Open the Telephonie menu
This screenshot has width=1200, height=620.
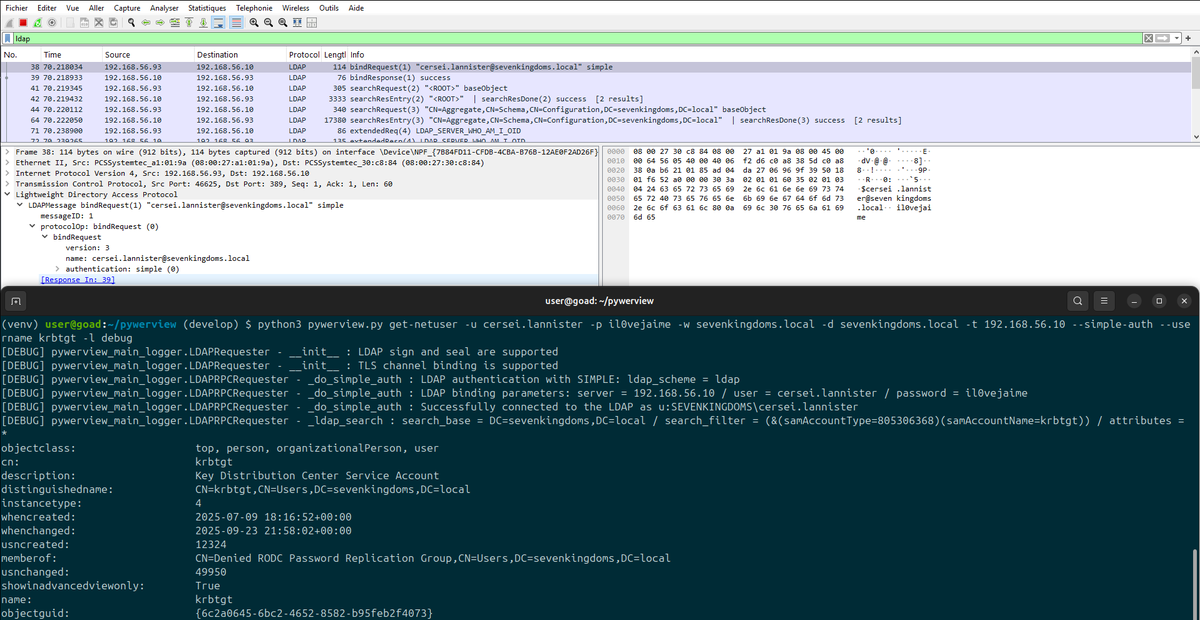pyautogui.click(x=255, y=7)
